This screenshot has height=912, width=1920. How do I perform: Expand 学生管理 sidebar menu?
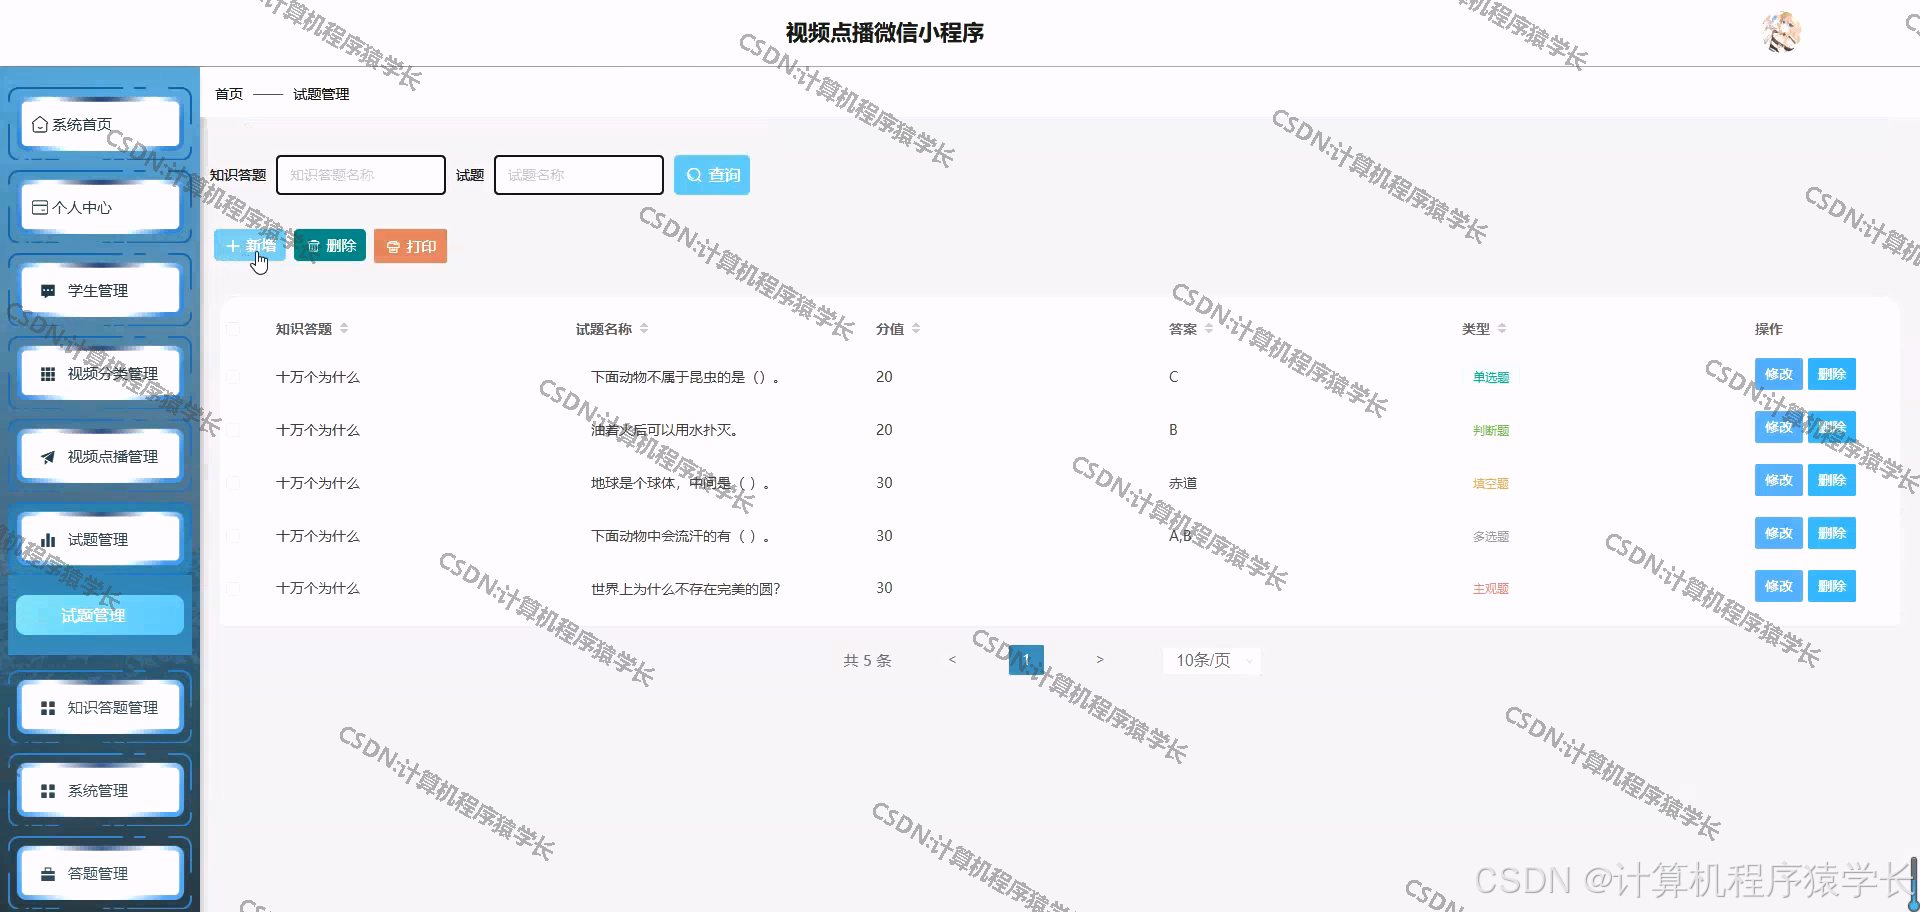[100, 290]
